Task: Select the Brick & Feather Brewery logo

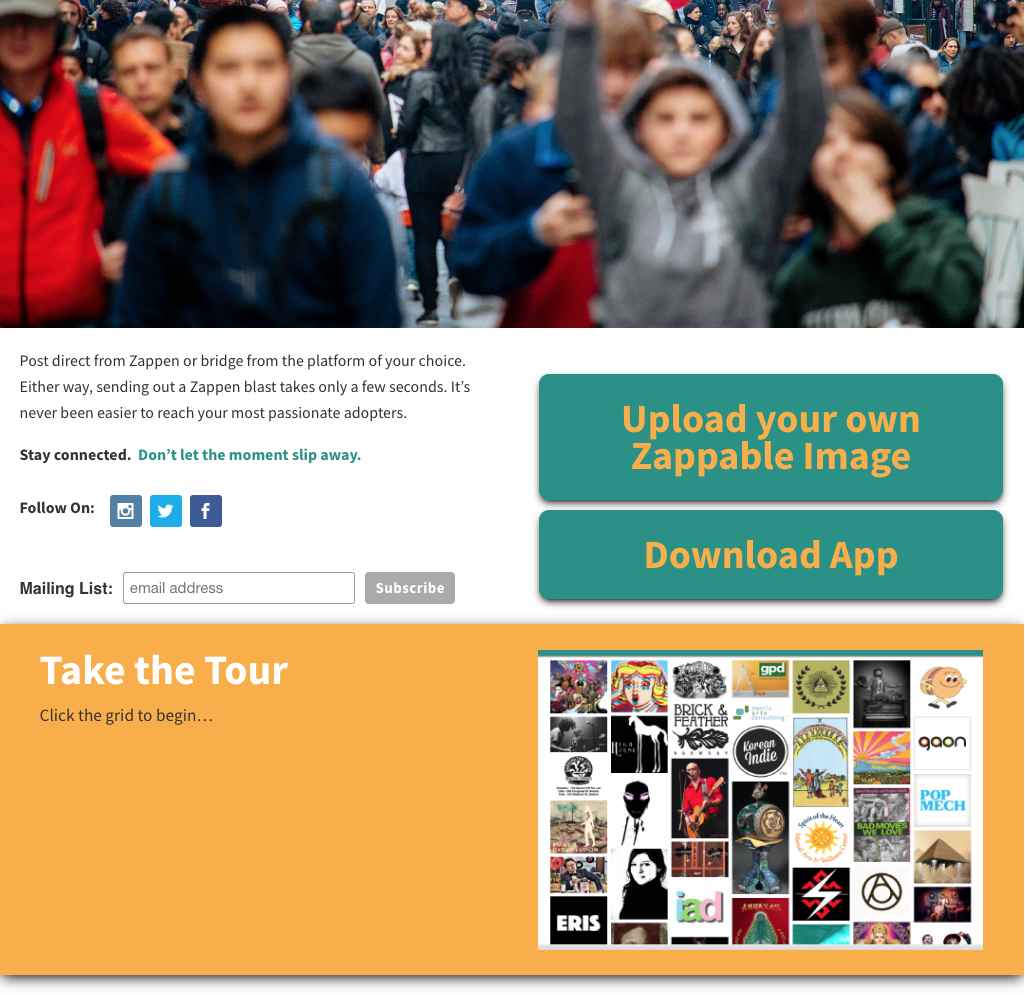Action: (x=700, y=729)
